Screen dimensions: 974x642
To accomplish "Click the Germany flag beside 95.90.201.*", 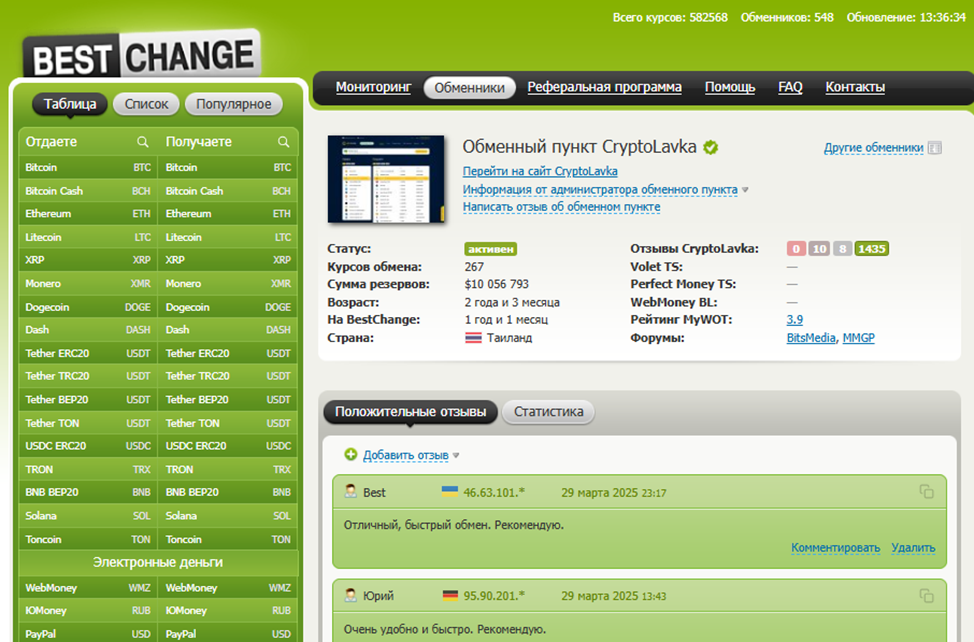I will (x=450, y=595).
